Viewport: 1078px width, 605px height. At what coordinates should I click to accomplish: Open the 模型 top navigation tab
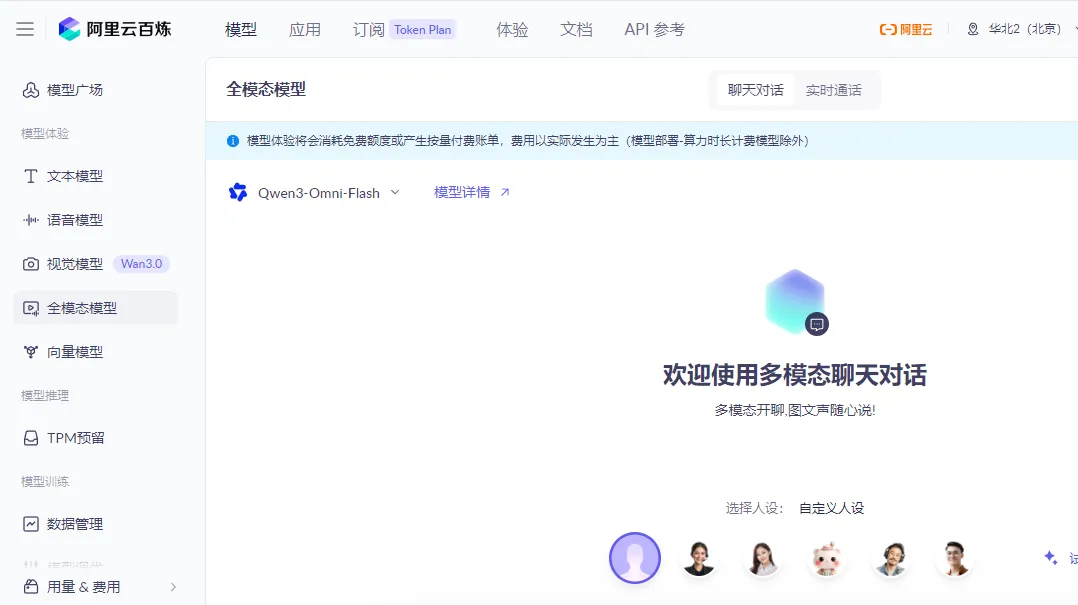241,30
